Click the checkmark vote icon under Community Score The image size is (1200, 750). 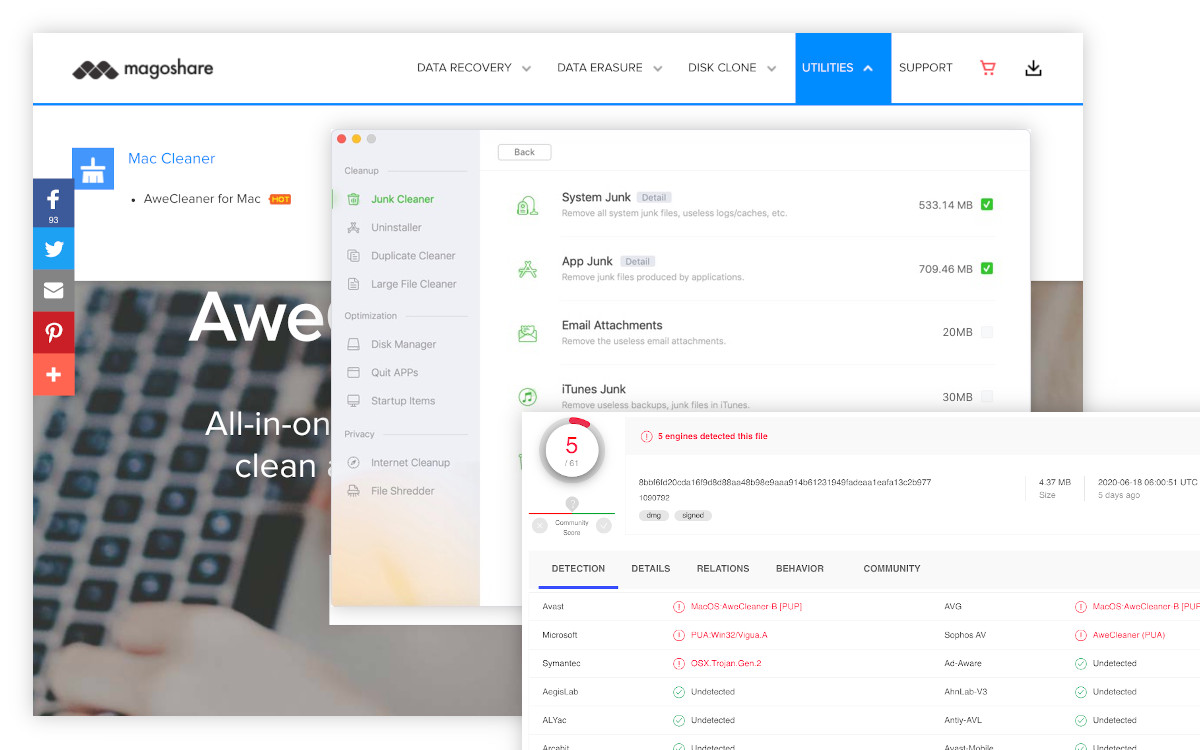(x=604, y=525)
